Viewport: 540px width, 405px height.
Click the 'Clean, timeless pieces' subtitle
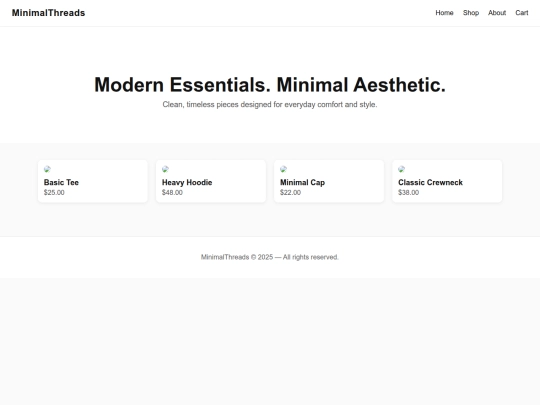coord(270,104)
